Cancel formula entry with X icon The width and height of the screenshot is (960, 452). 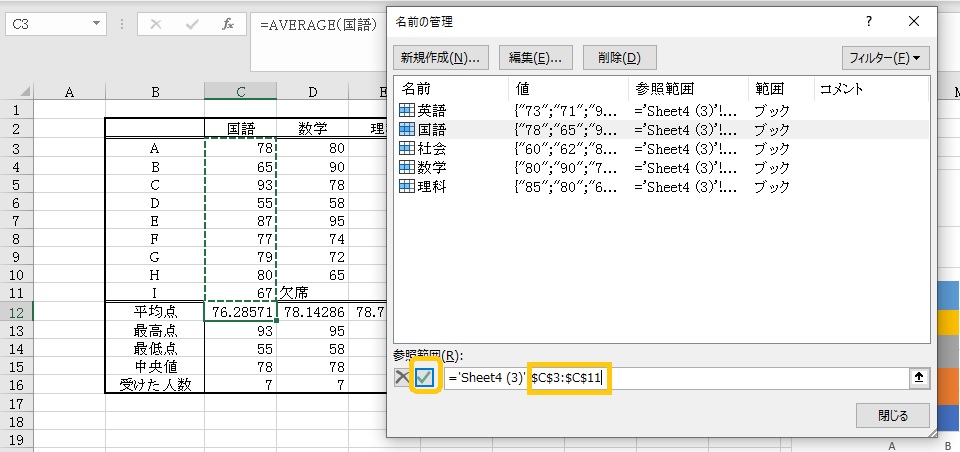[x=156, y=24]
